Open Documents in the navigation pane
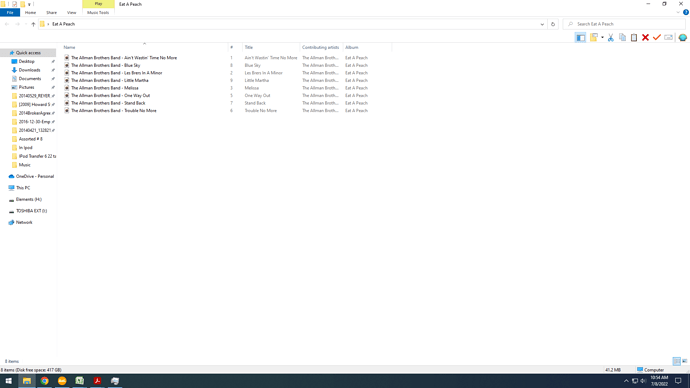Viewport: 690px width, 388px height. pyautogui.click(x=29, y=79)
